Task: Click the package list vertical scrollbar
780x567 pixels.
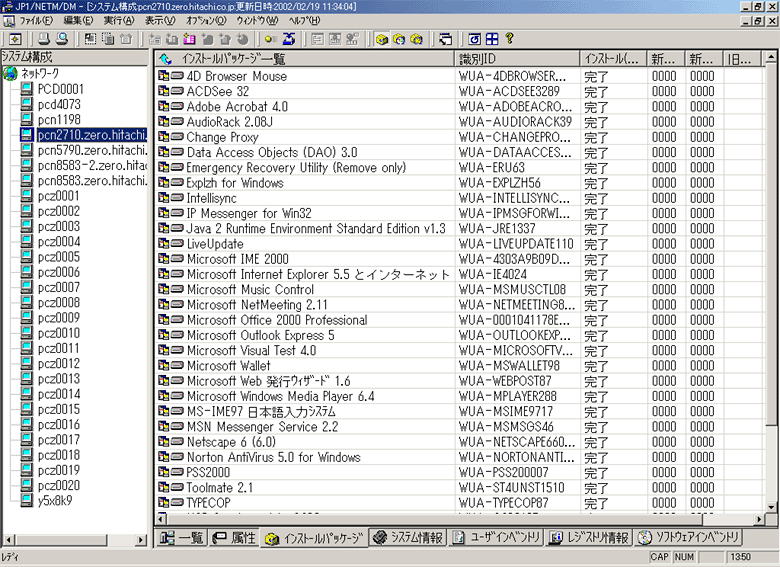Action: coord(771,300)
